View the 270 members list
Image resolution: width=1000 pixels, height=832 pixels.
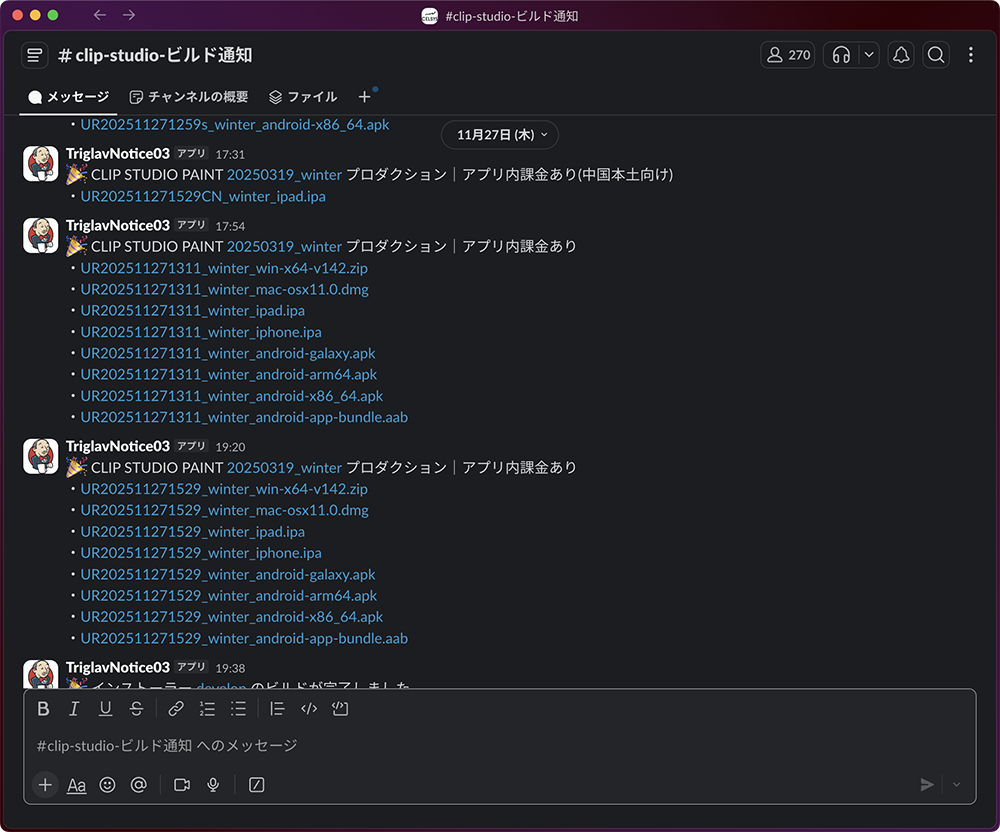pos(788,55)
